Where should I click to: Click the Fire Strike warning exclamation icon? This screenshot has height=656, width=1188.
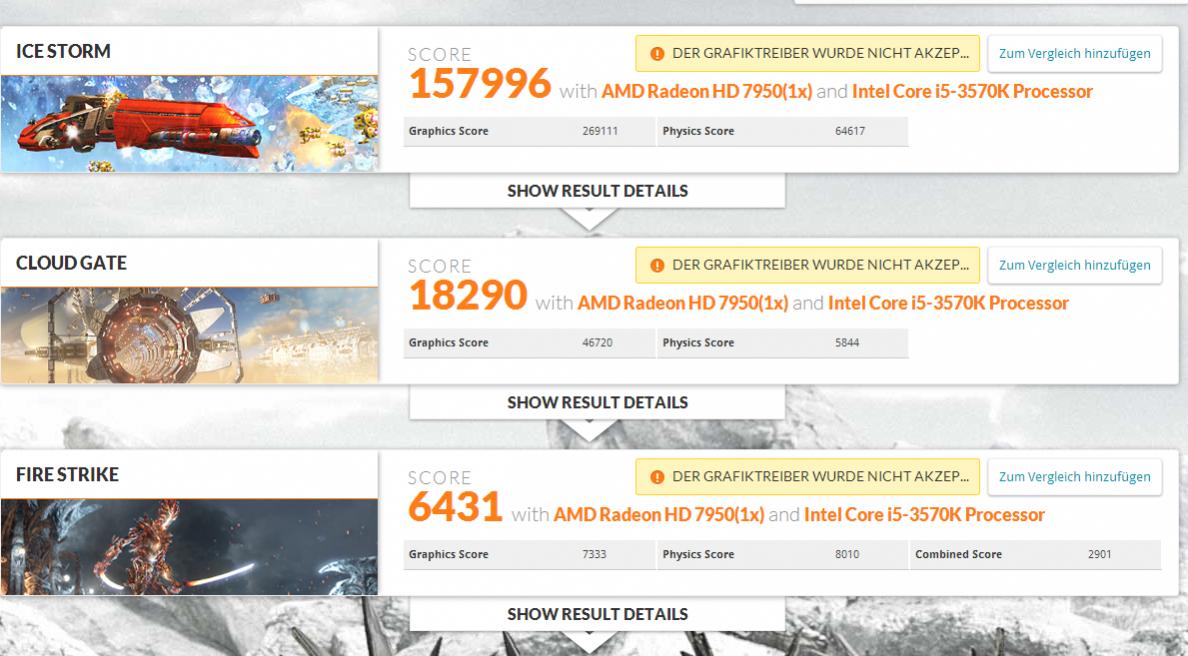pyautogui.click(x=657, y=476)
